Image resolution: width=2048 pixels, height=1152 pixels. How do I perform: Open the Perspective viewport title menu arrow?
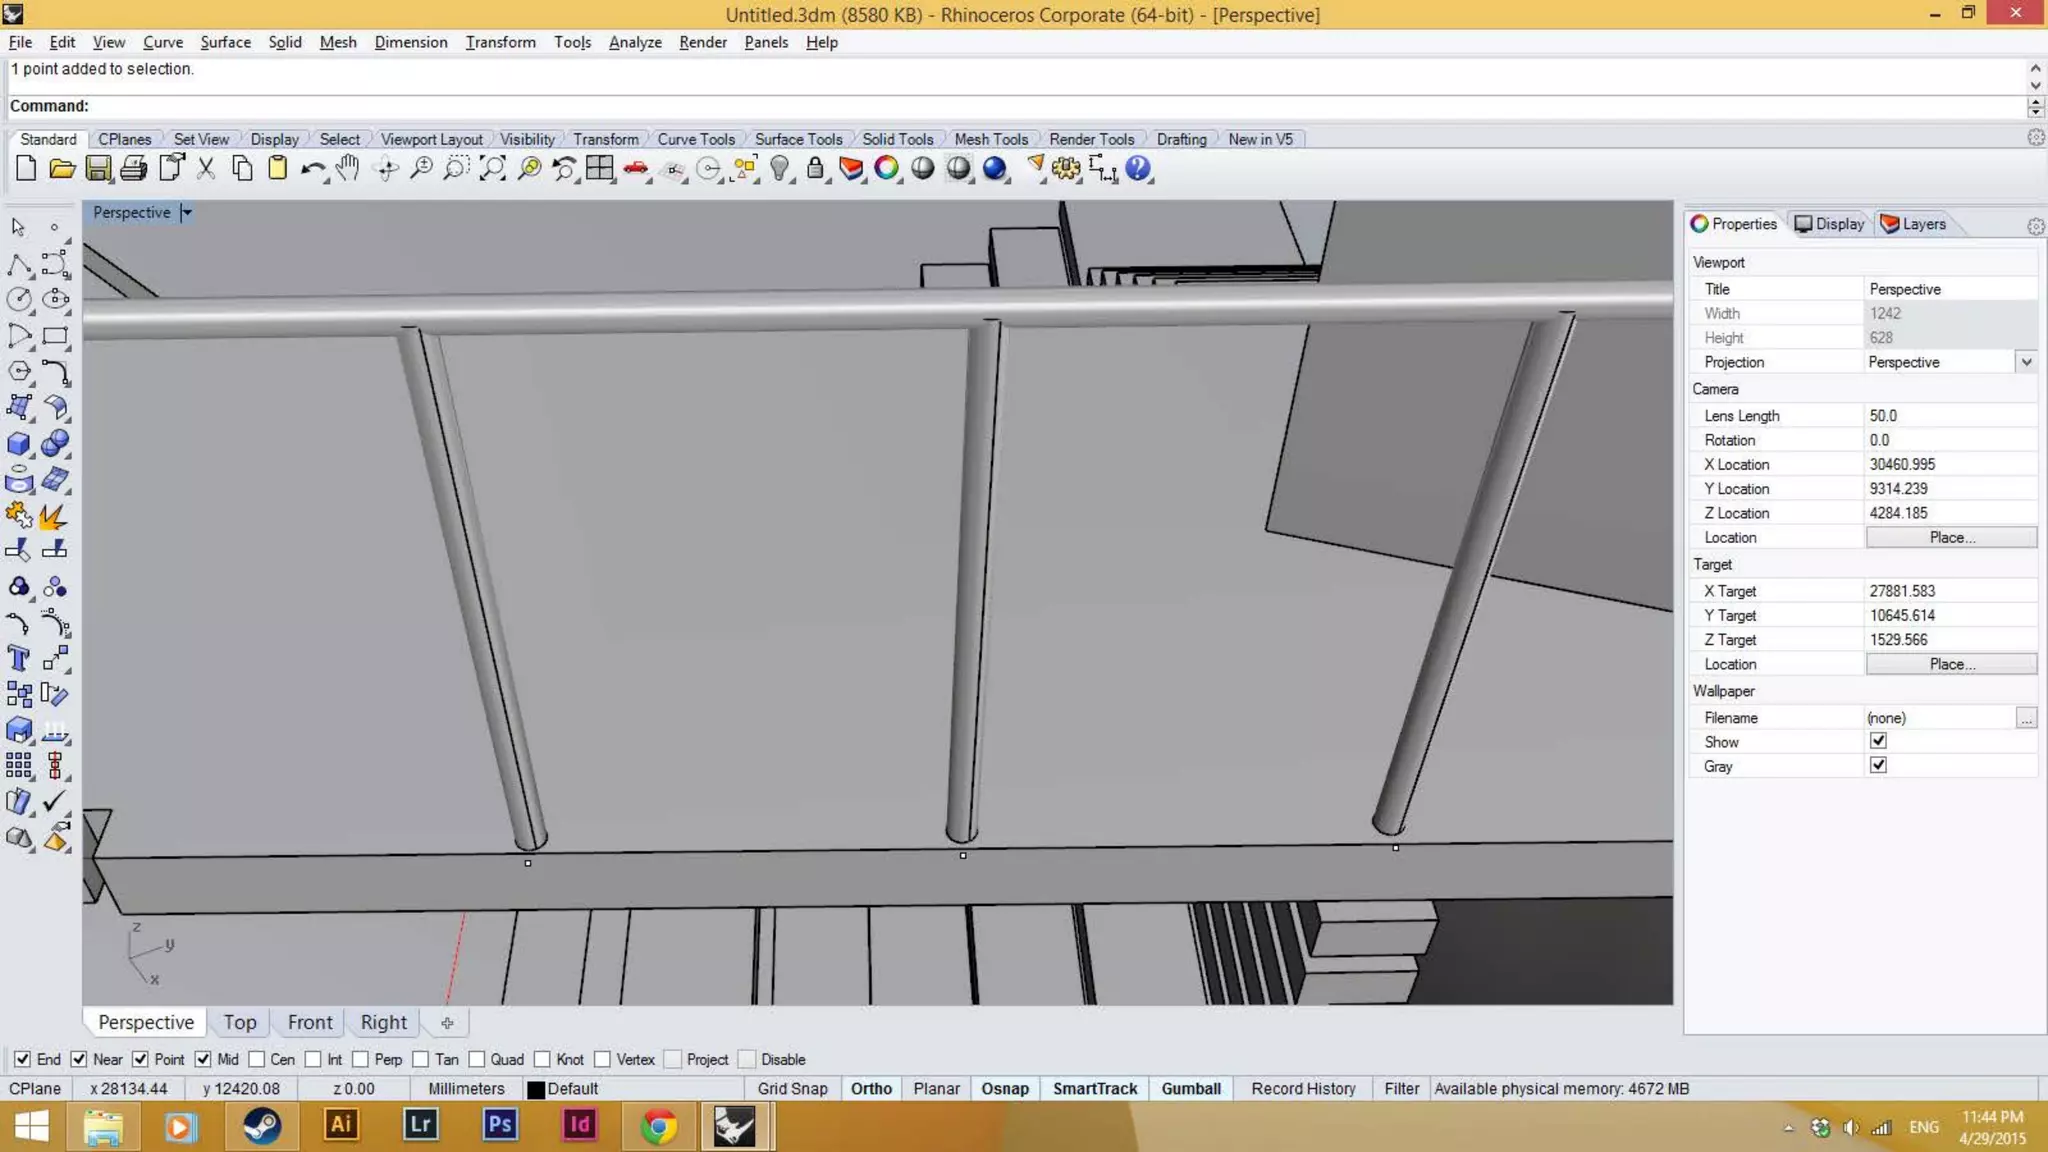point(186,212)
